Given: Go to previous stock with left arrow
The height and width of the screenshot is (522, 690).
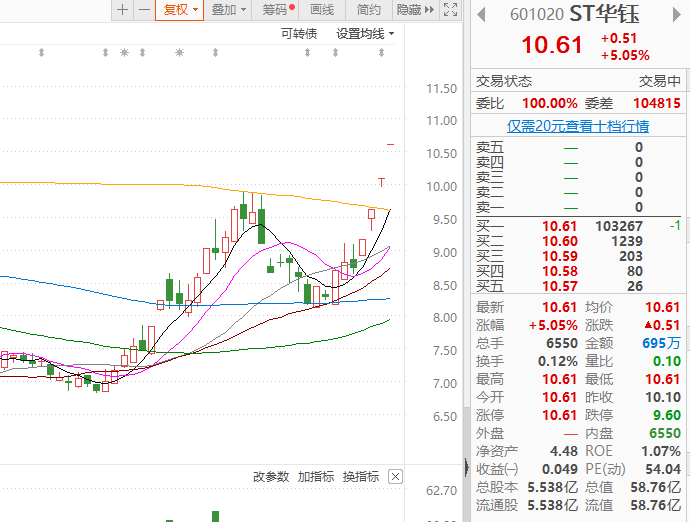Looking at the screenshot, I should [481, 14].
